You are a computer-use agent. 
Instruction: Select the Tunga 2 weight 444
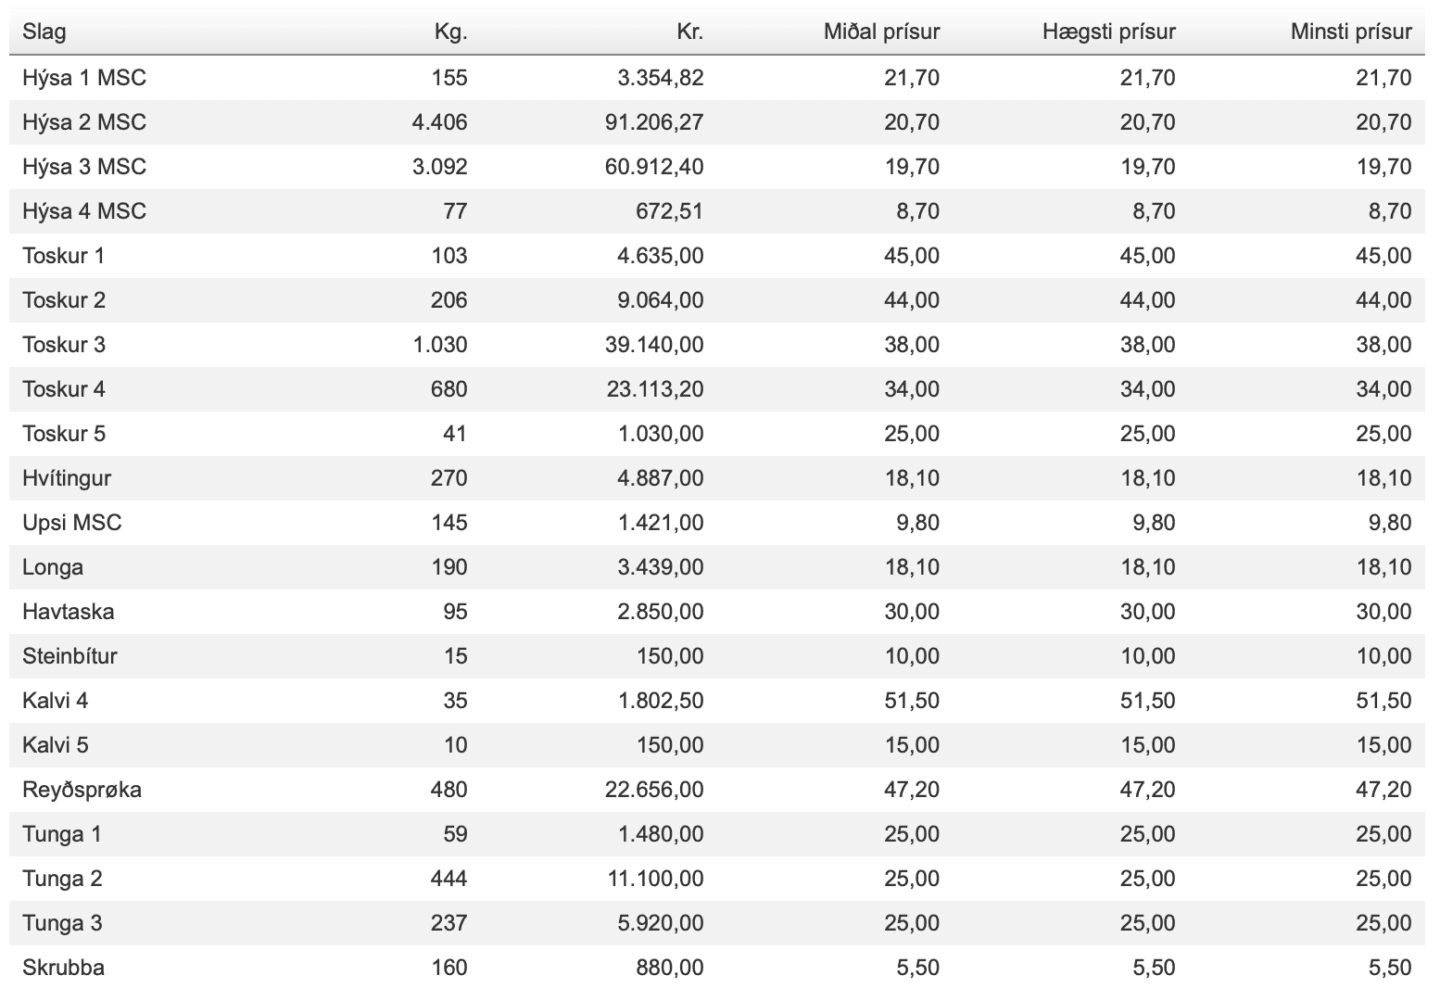(x=449, y=879)
